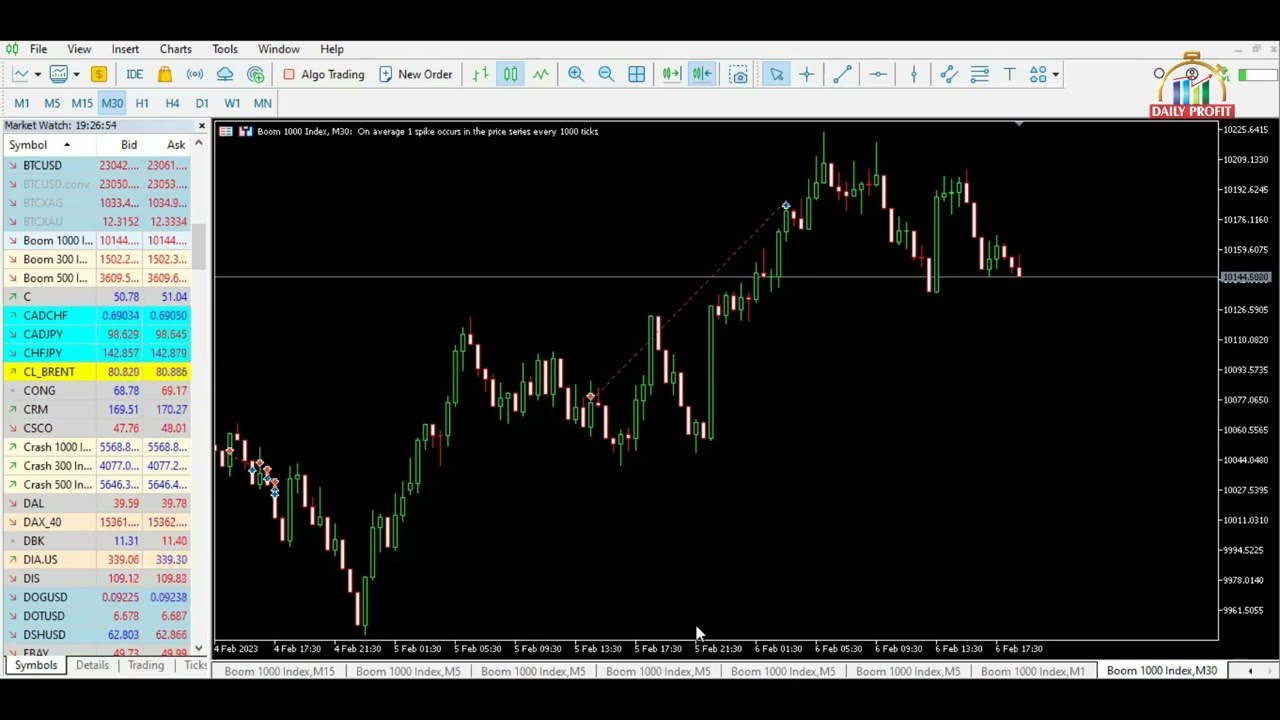Open the Market shopping bag icon
The width and height of the screenshot is (1280, 720).
point(165,74)
